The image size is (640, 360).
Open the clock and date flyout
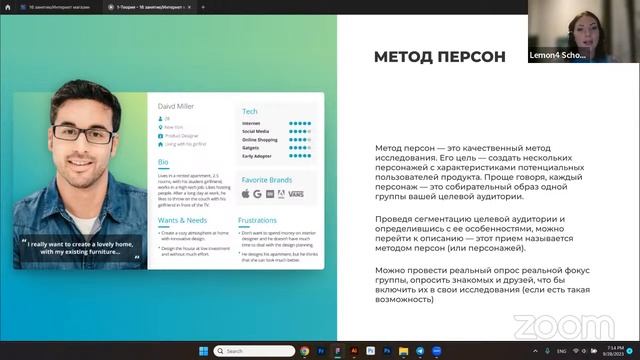613,351
